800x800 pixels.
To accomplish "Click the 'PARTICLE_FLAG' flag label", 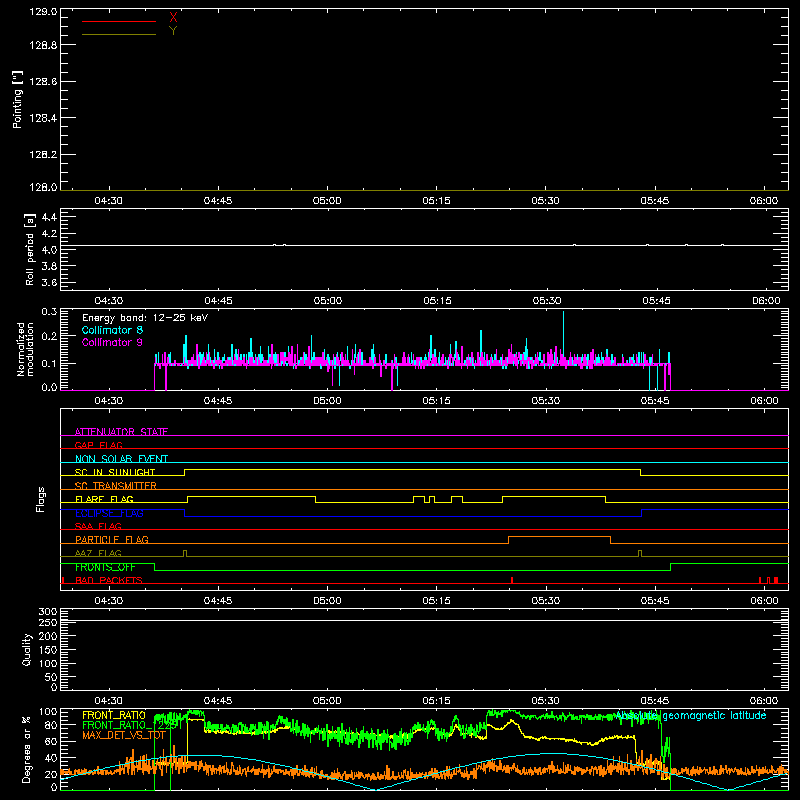I will pyautogui.click(x=112, y=539).
